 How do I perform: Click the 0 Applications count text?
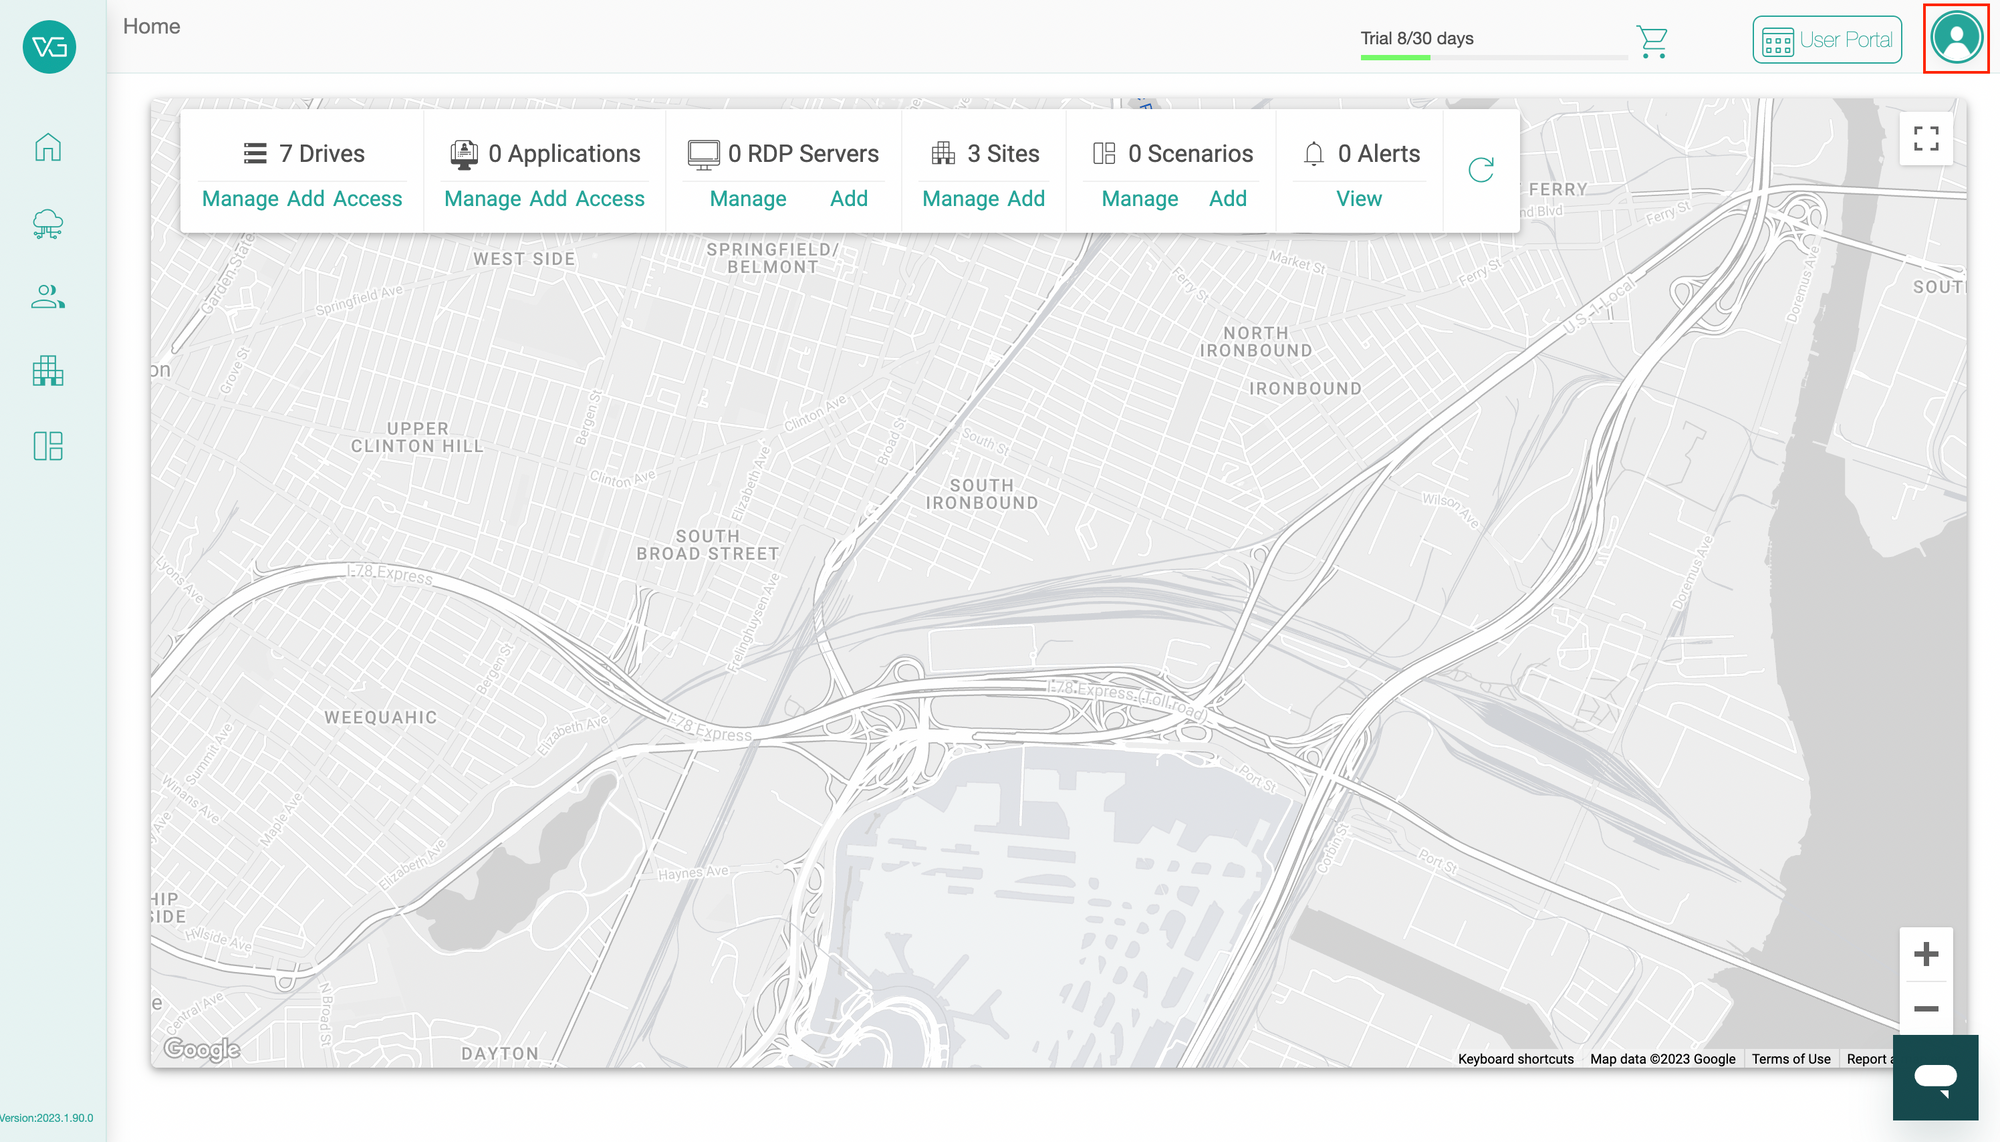click(564, 154)
